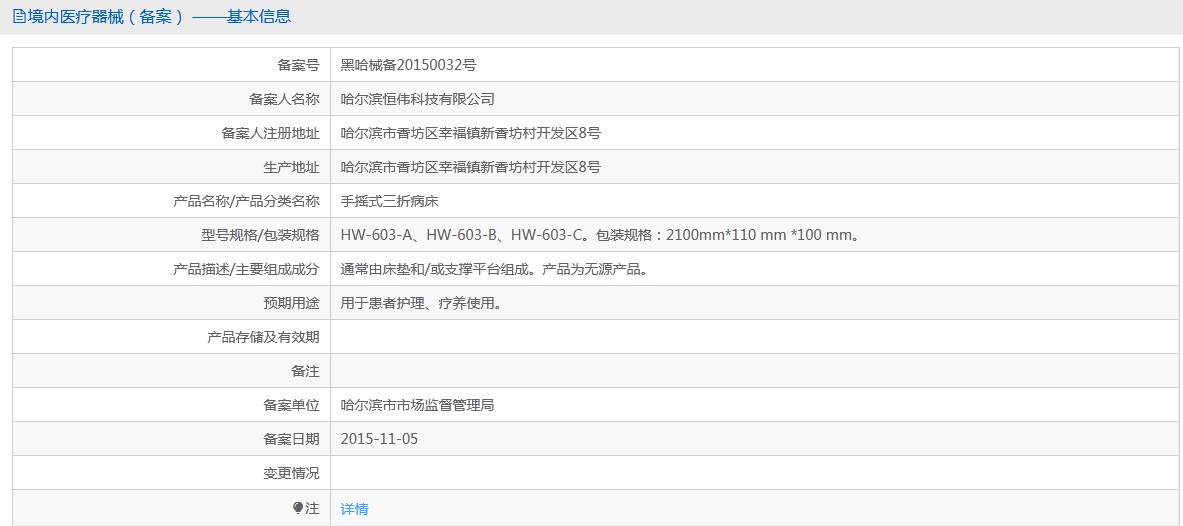This screenshot has height=526, width=1183.
Task: Open the 详情 link
Action: point(355,509)
